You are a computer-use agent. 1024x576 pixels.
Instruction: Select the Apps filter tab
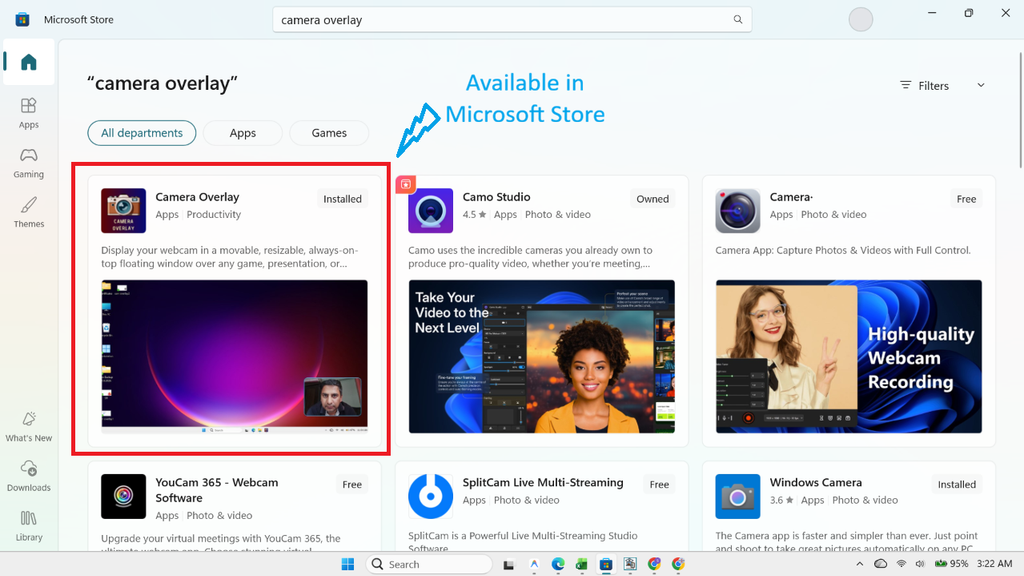click(x=242, y=133)
